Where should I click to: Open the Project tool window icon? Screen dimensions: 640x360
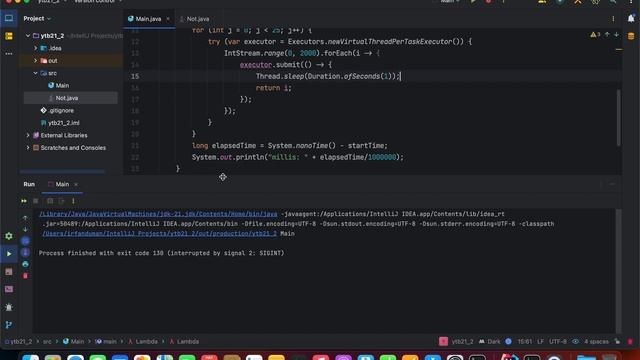(9, 18)
